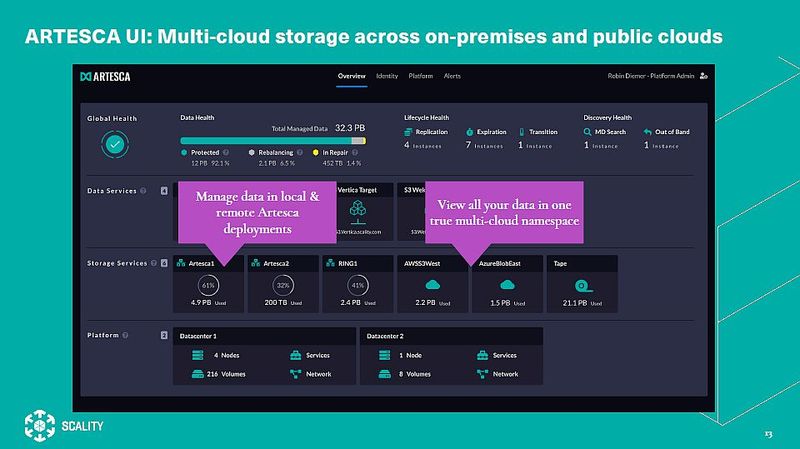The image size is (800, 449).
Task: Open the Replication 4 instances link
Action: pos(422,145)
